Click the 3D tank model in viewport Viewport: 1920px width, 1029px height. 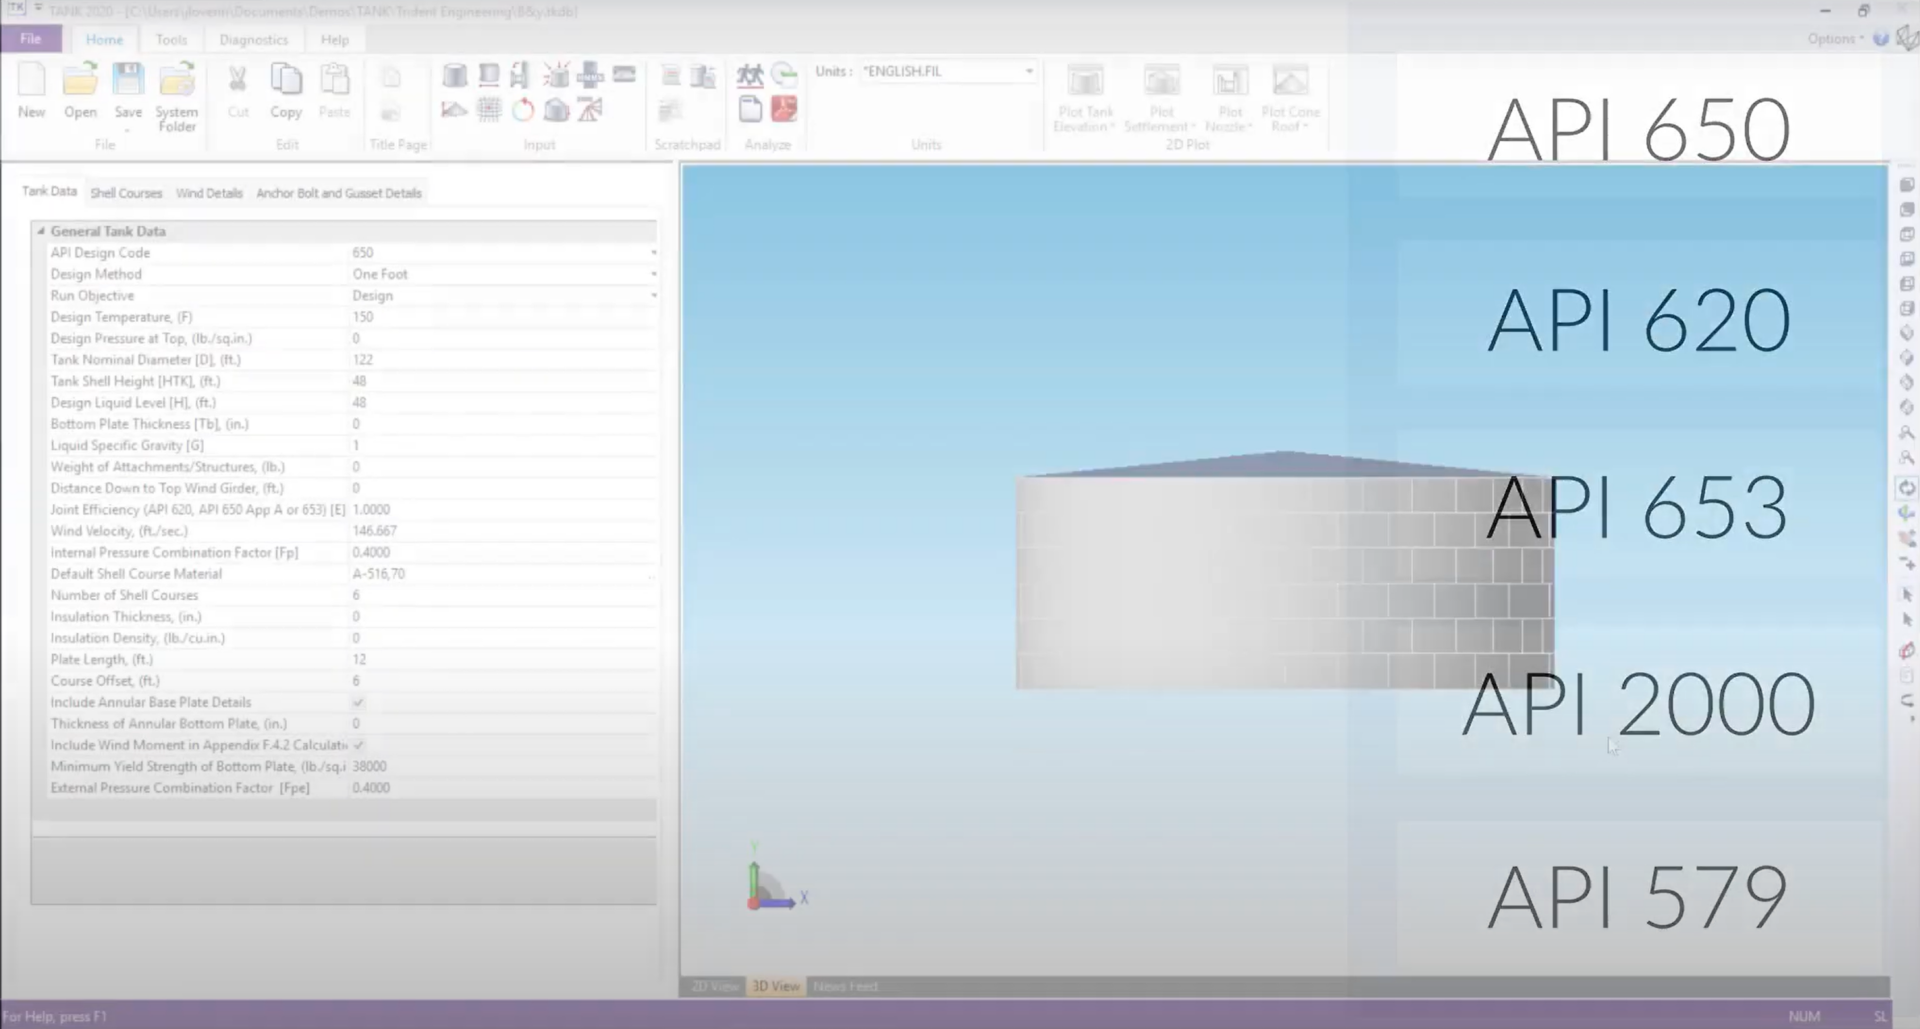pos(1285,570)
